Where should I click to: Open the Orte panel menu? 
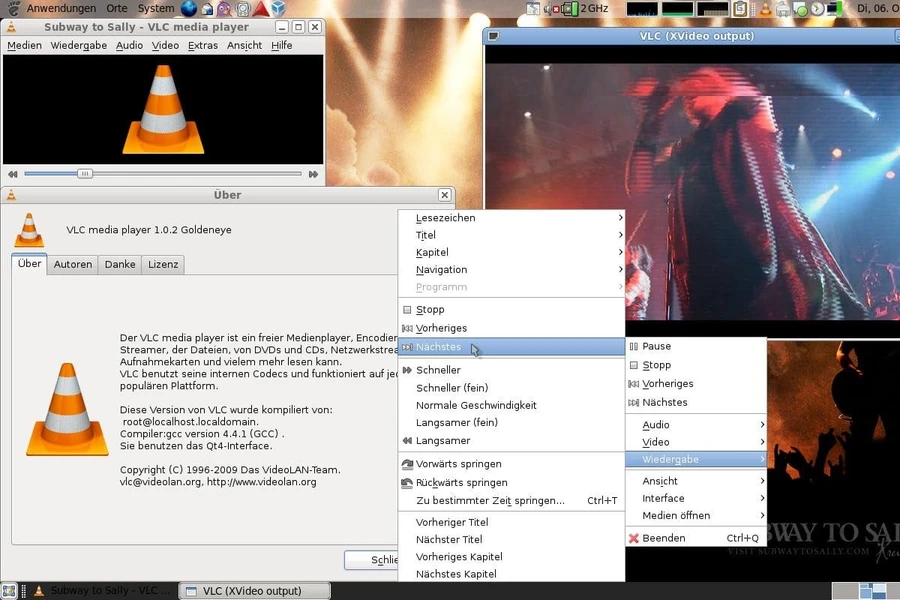117,8
